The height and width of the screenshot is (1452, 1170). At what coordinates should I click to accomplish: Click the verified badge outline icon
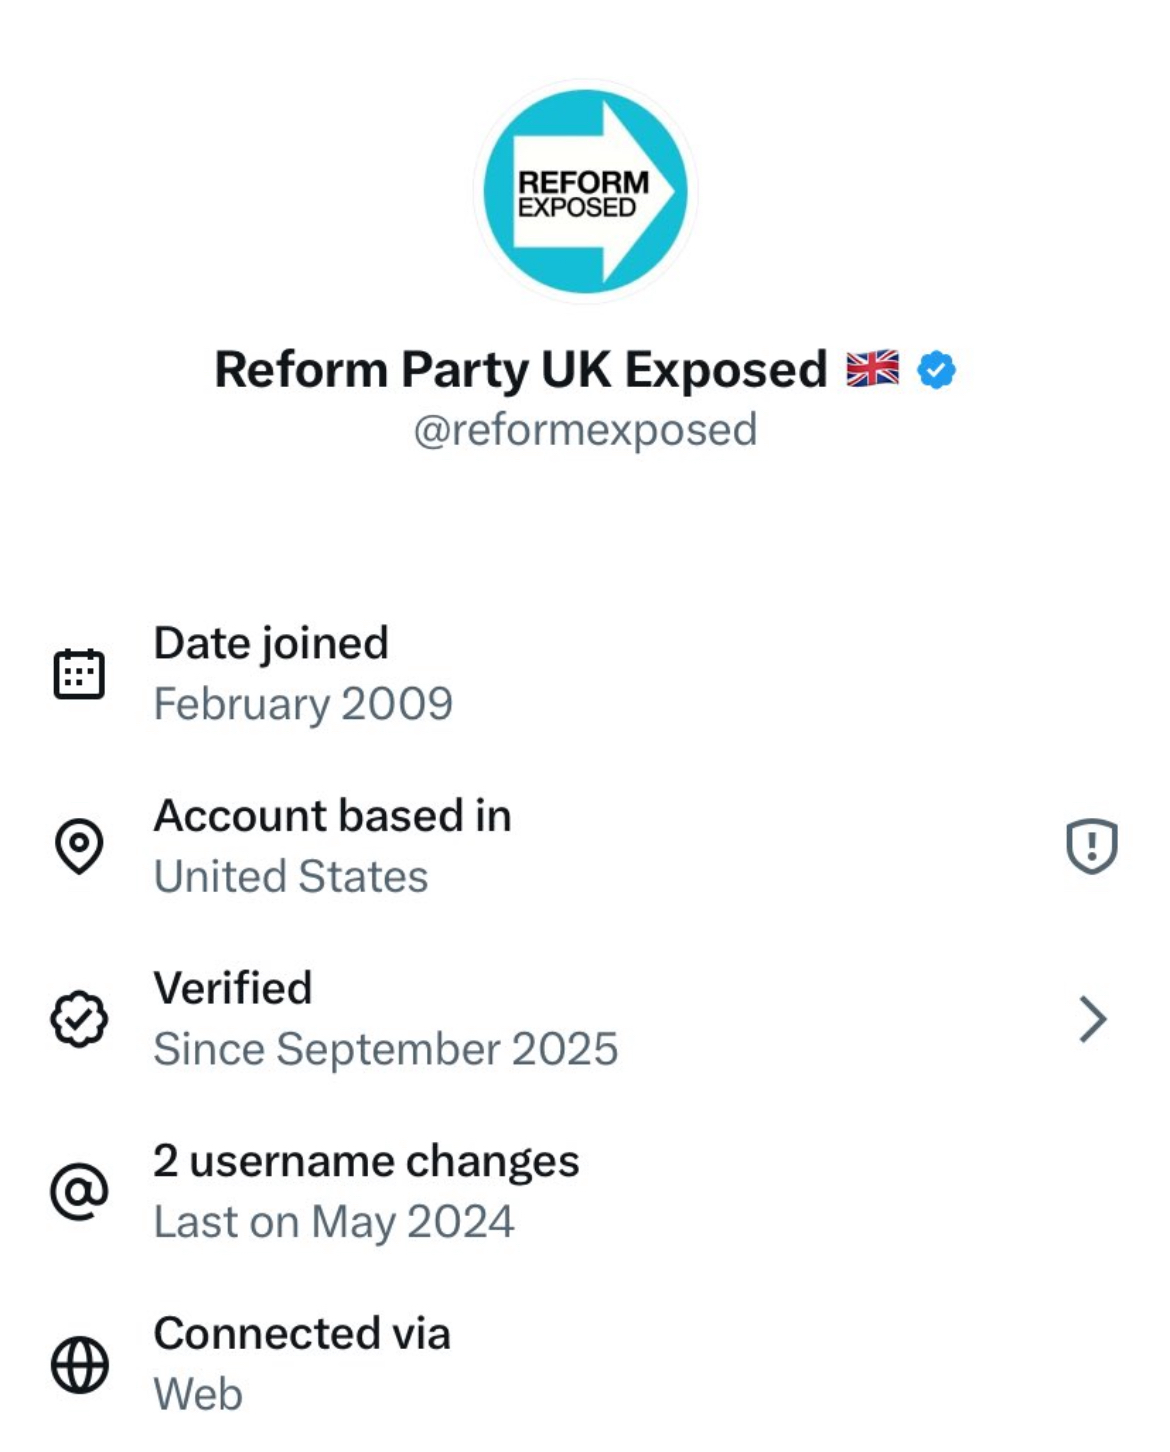[x=79, y=1020]
